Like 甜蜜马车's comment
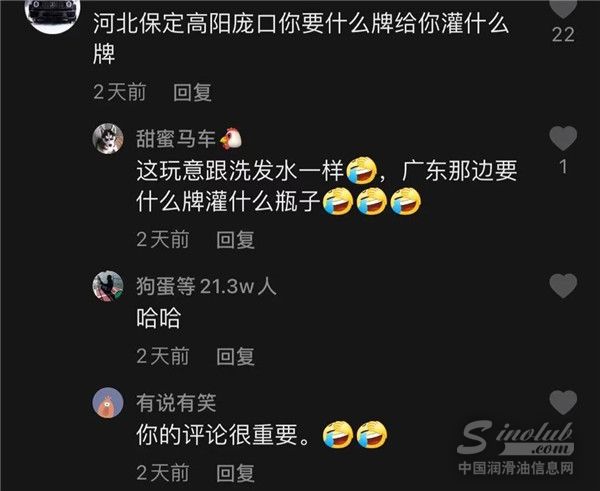This screenshot has height=491, width=600. coord(563,138)
